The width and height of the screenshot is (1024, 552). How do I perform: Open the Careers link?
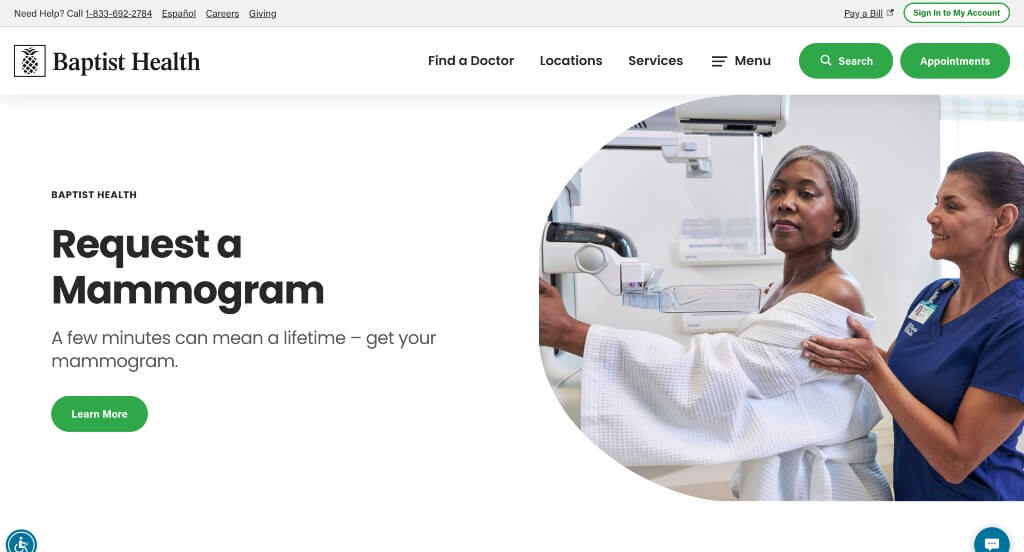(x=222, y=13)
